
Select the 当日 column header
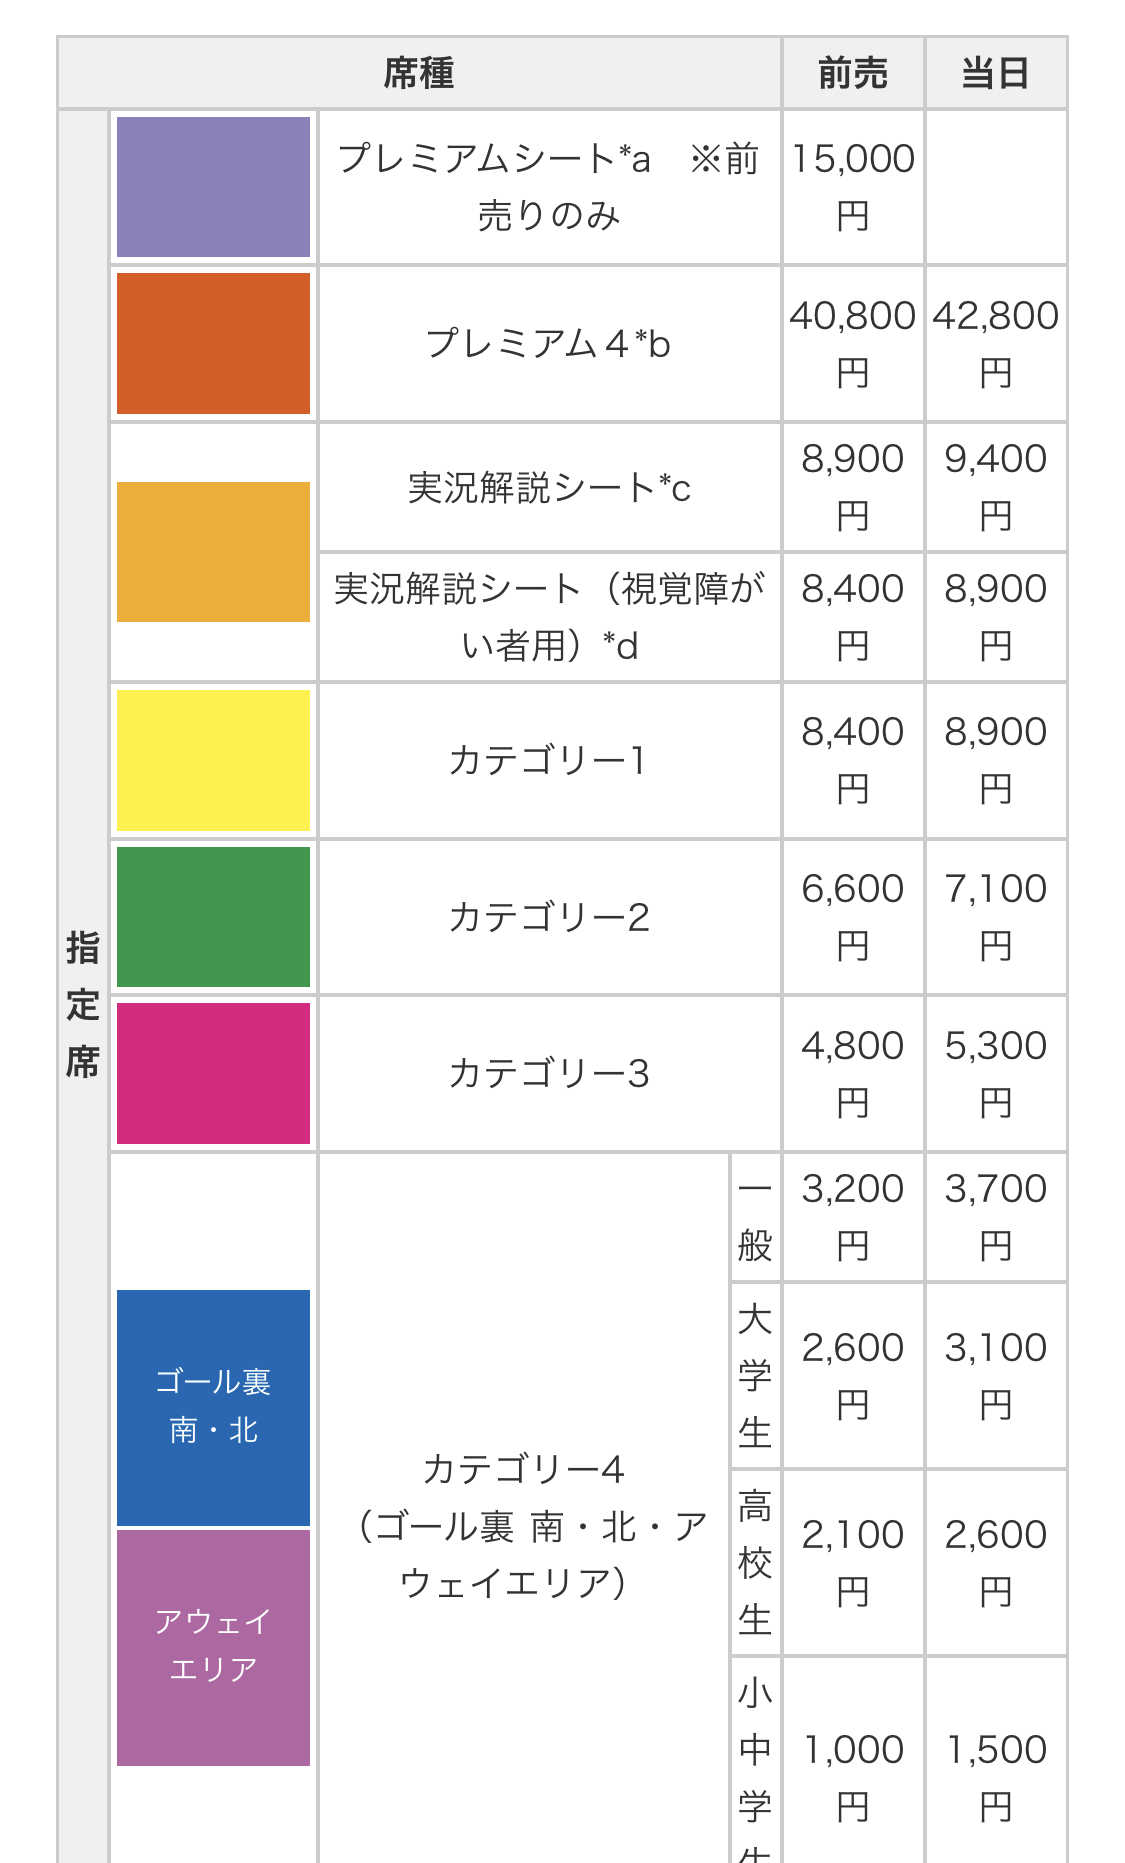[x=995, y=73]
